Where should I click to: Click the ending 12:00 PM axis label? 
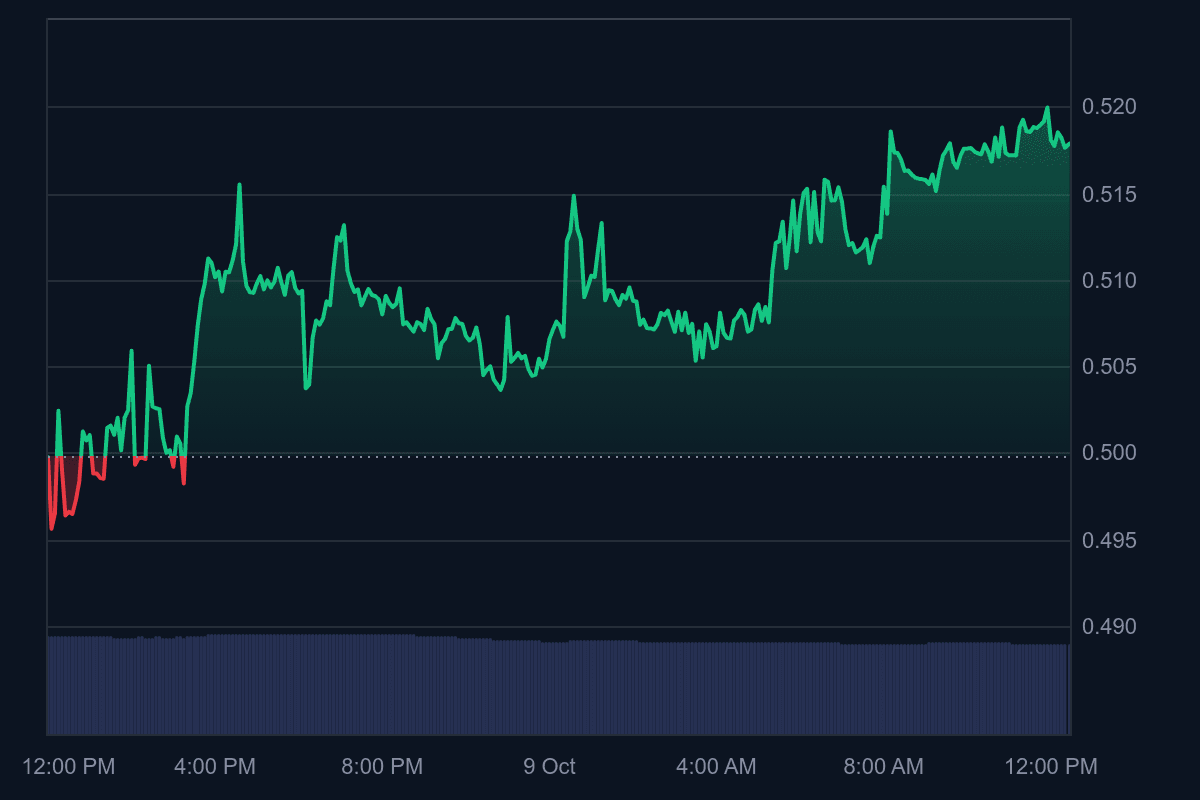coord(1051,767)
